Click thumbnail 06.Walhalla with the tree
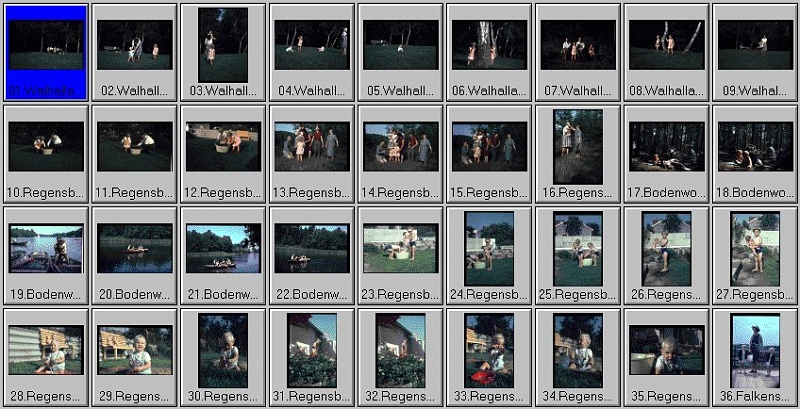 click(x=489, y=45)
